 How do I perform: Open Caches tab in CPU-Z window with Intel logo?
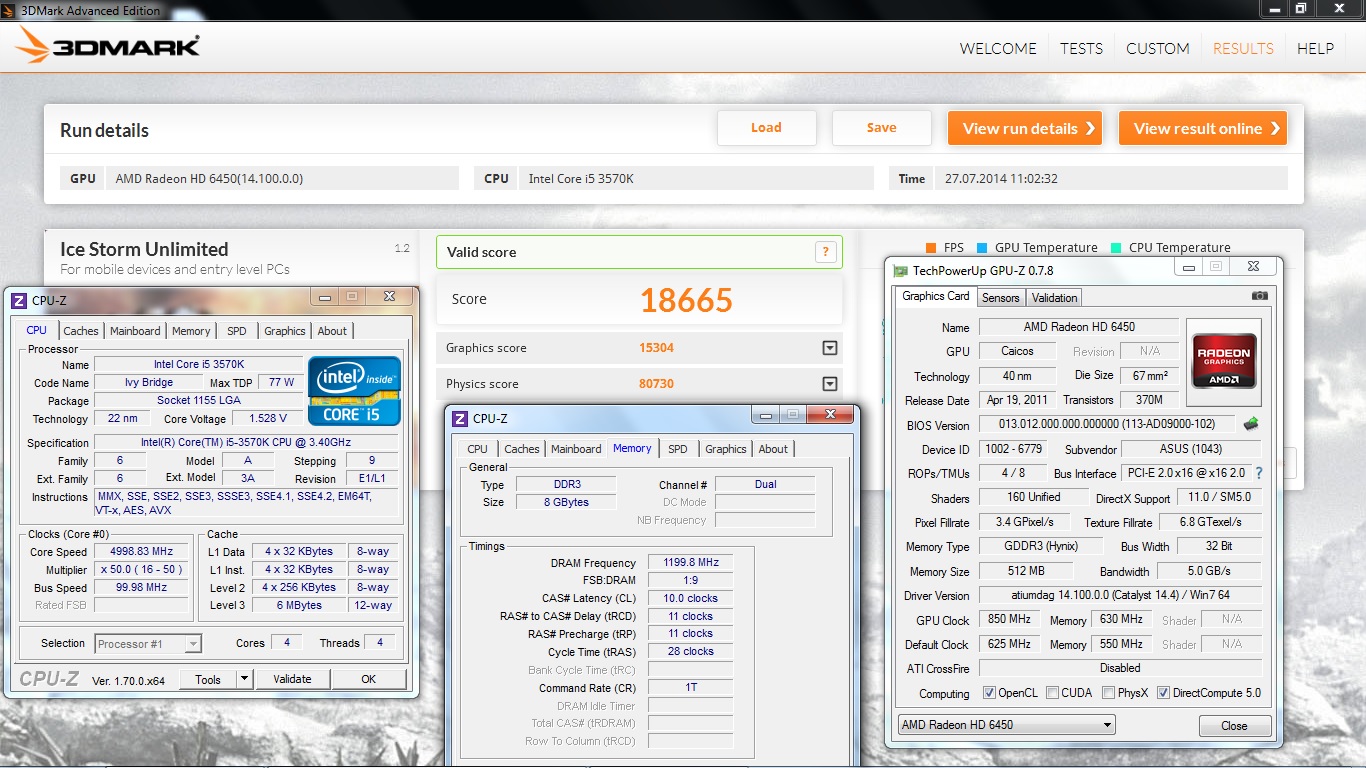(x=81, y=331)
